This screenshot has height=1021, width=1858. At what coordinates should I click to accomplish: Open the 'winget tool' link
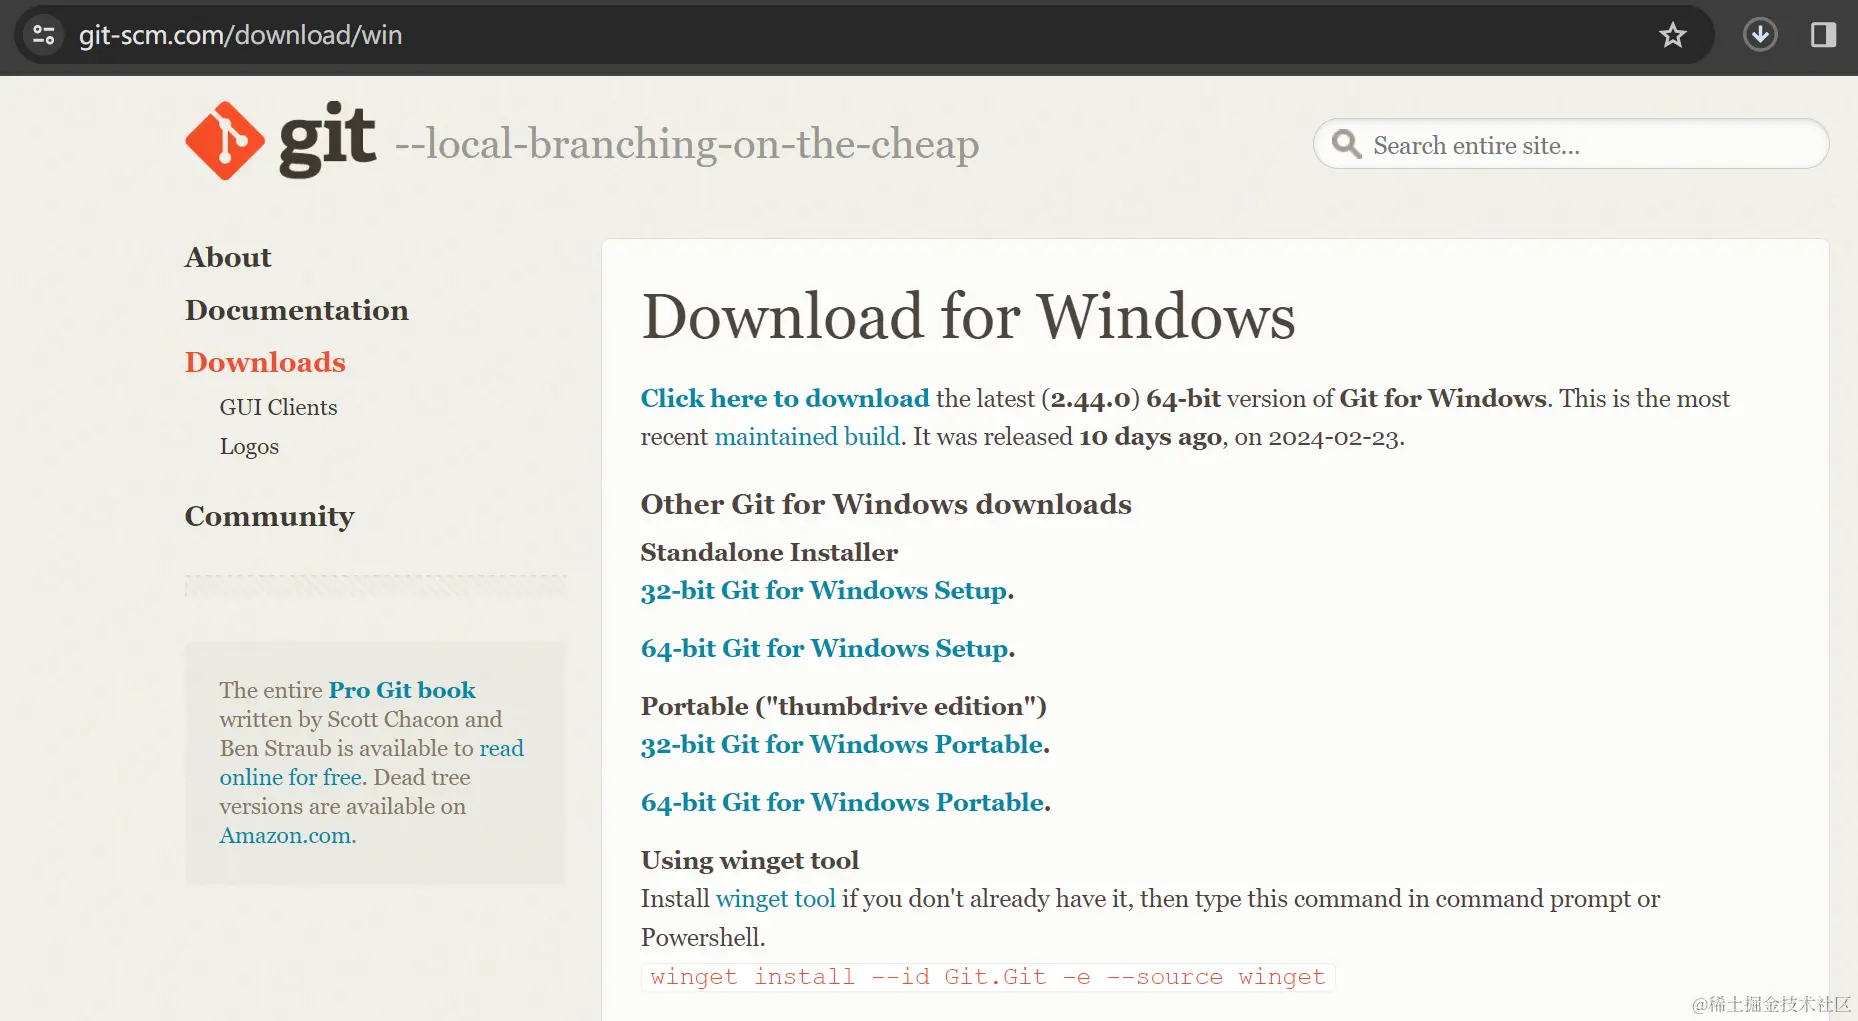(776, 899)
